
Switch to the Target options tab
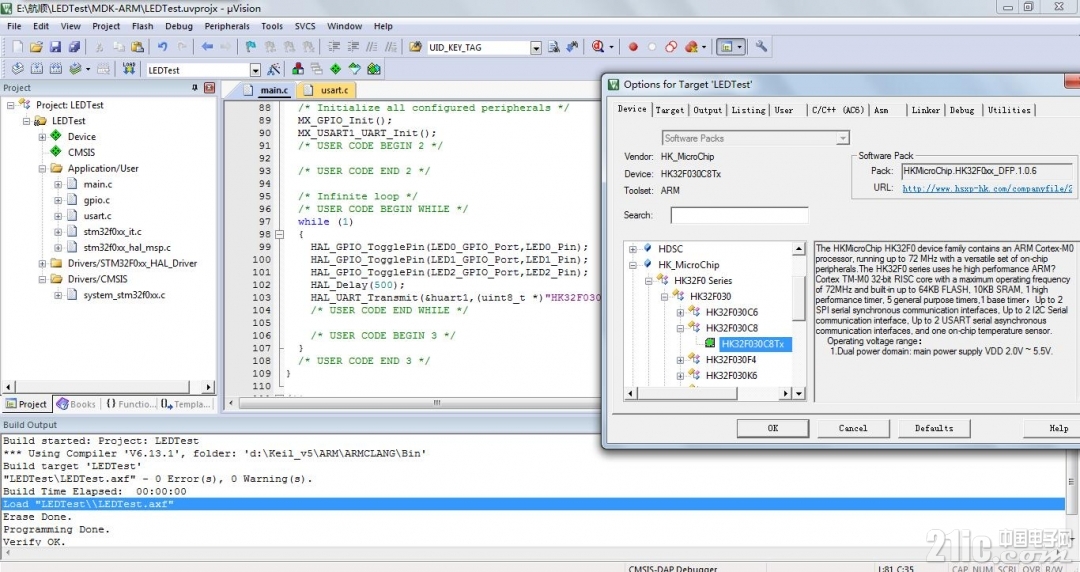coord(669,110)
